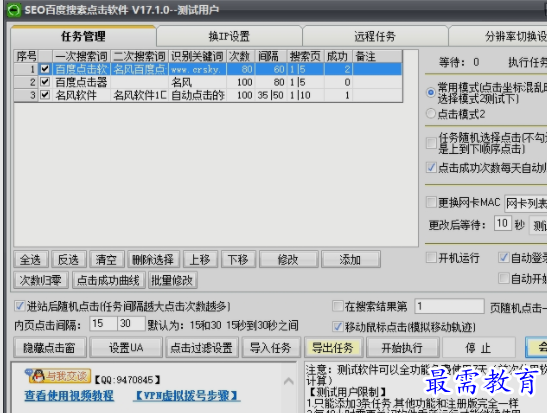Click the 反选 button

click(68, 260)
